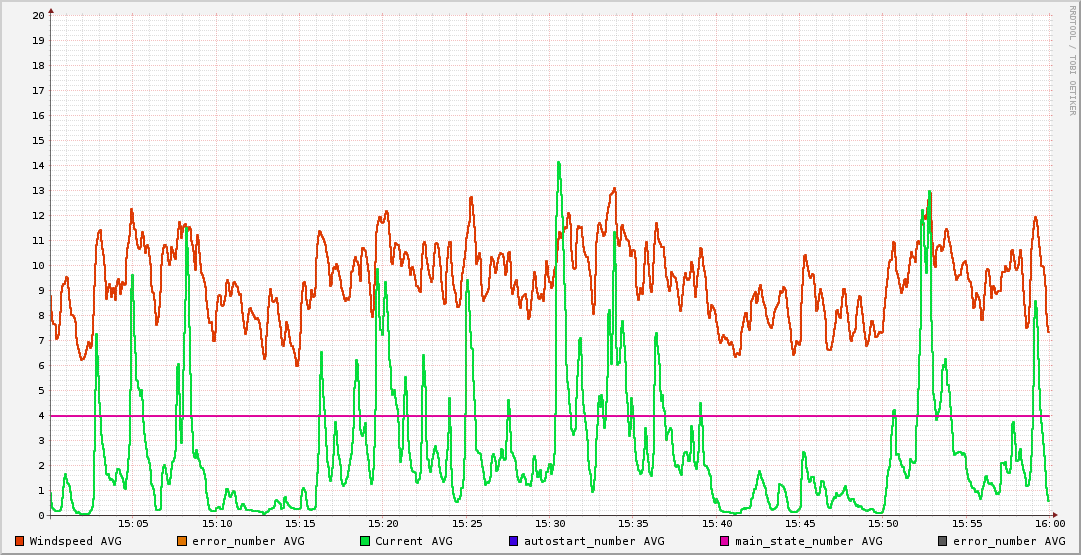Click the 15:30 time axis label
1081x555 pixels.
tap(550, 523)
